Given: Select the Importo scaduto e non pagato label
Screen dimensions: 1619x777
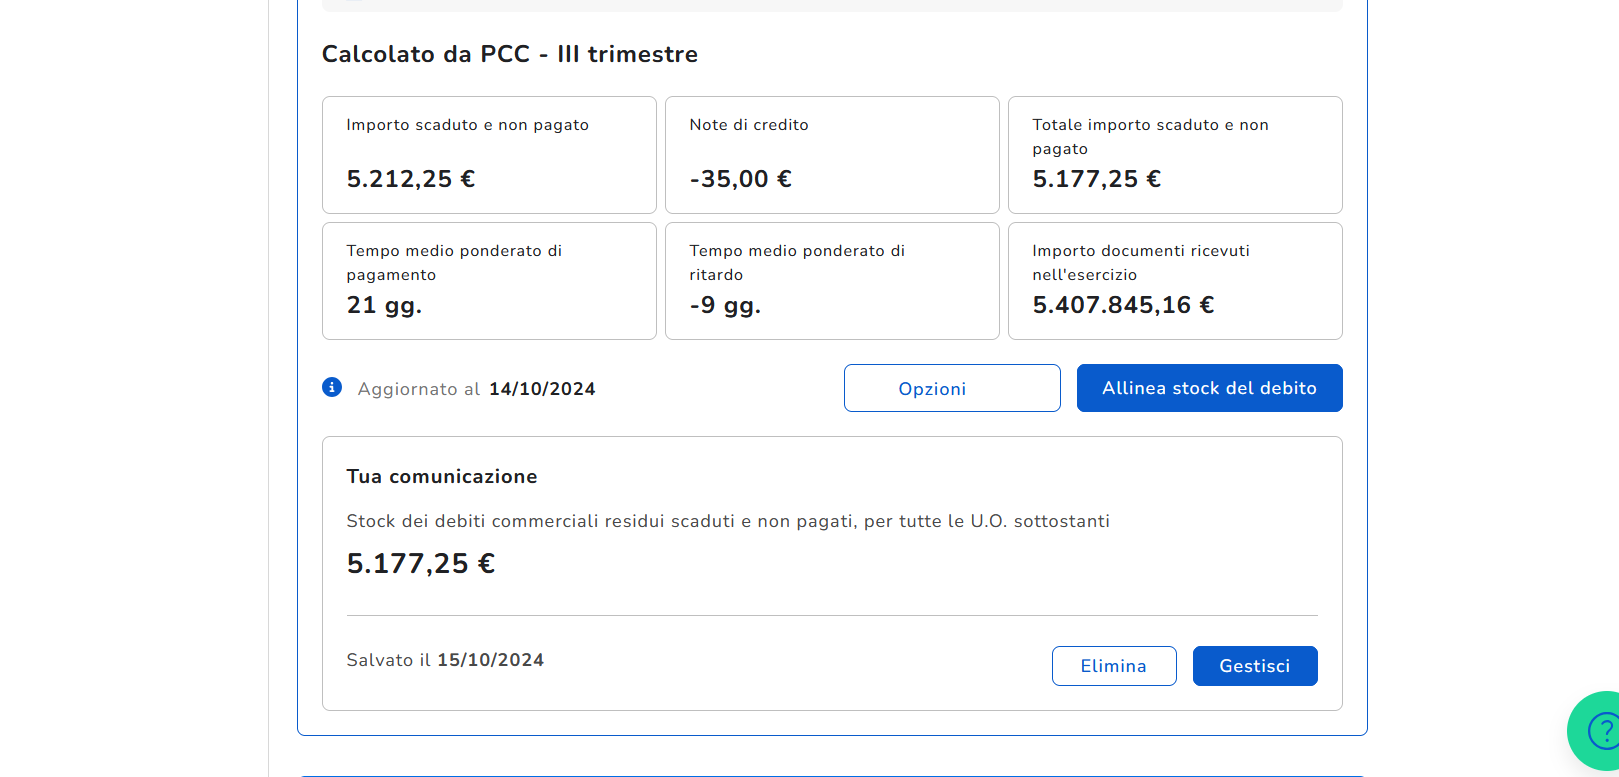Looking at the screenshot, I should click(467, 125).
